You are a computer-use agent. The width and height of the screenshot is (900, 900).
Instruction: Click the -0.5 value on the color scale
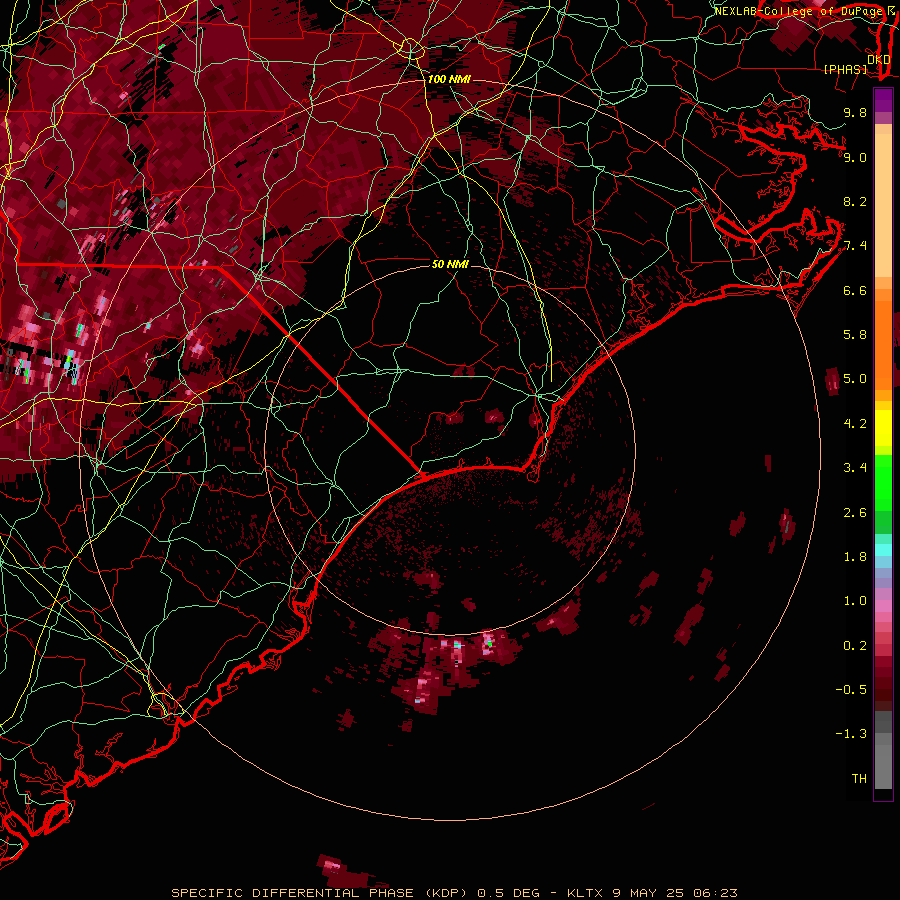pyautogui.click(x=851, y=690)
